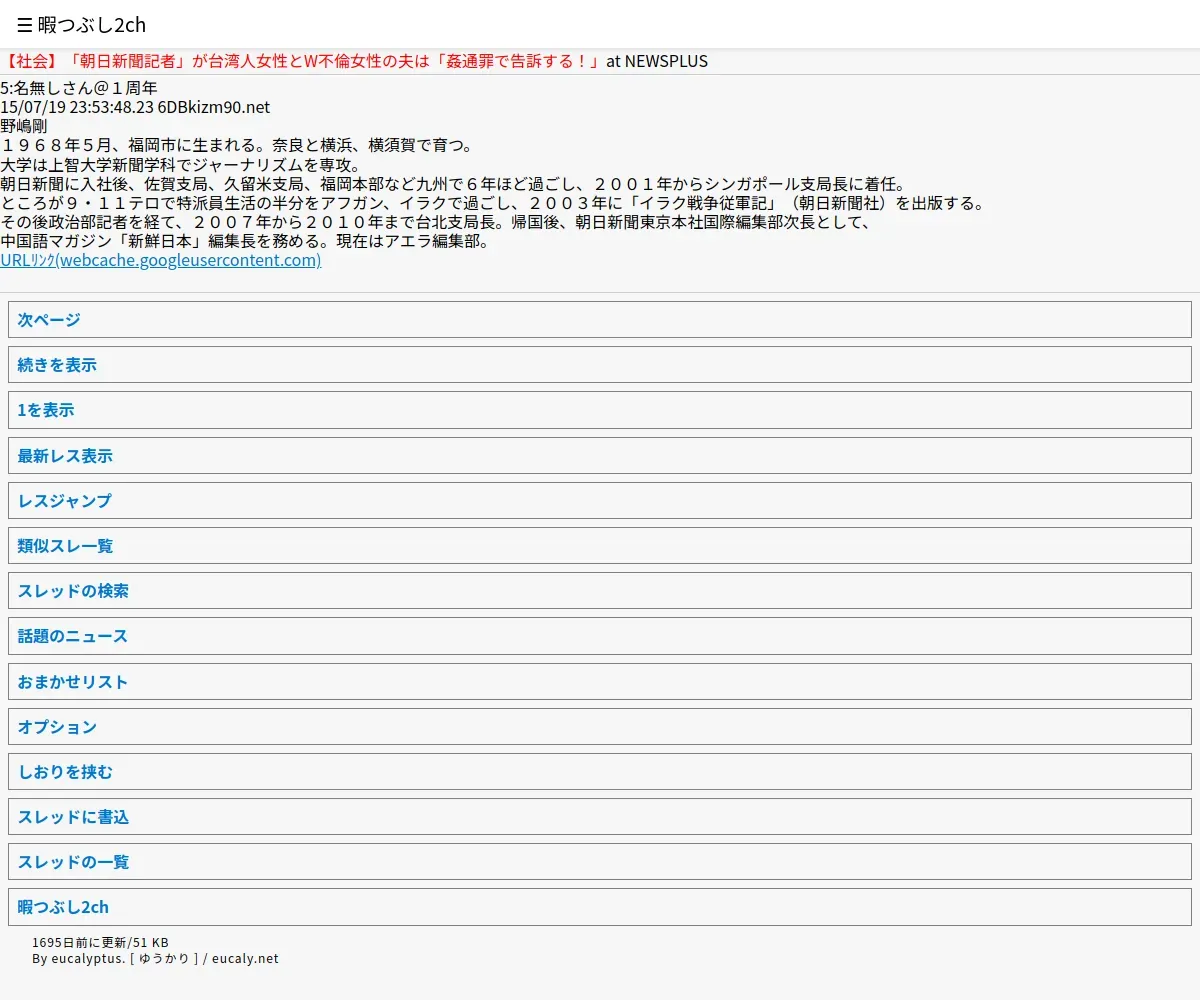The image size is (1200, 1000).
Task: Open the URLリンク webcache.googleusercontent.com link
Action: tap(160, 260)
